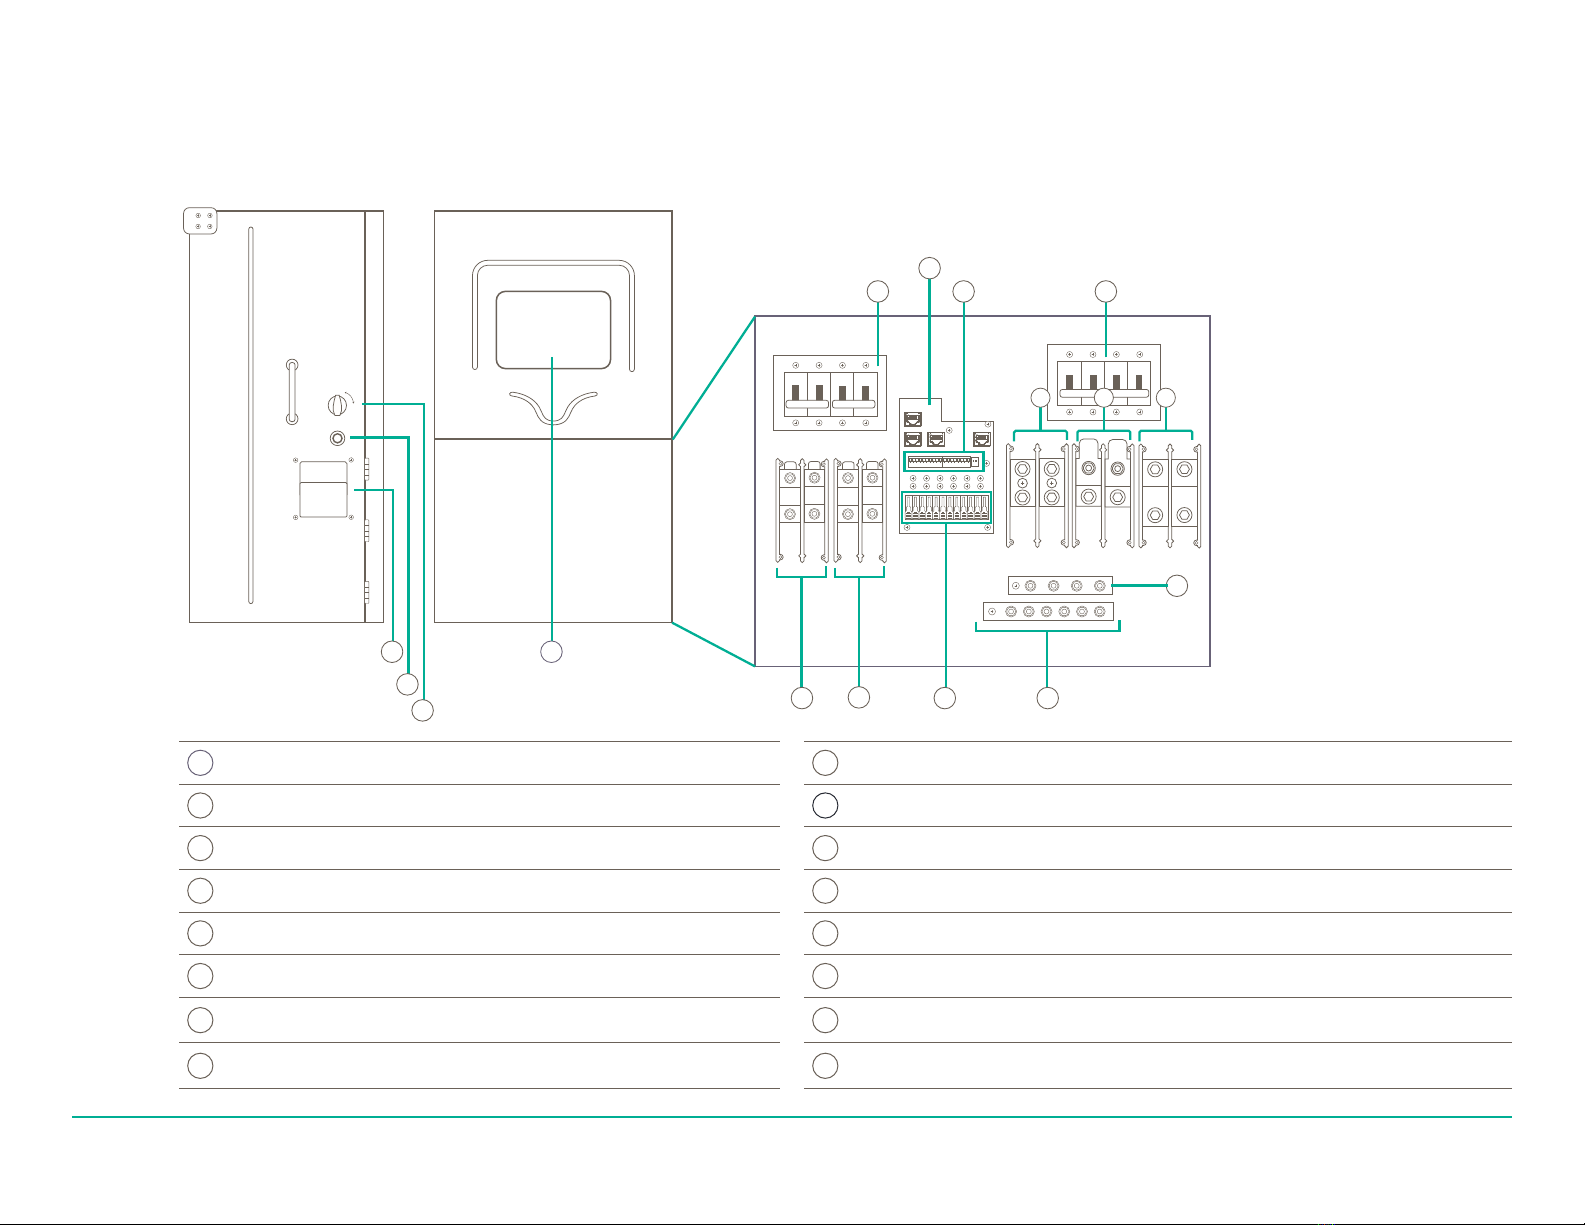This screenshot has width=1585, height=1225.
Task: Click the curved logo below the front display
Action: pyautogui.click(x=553, y=407)
